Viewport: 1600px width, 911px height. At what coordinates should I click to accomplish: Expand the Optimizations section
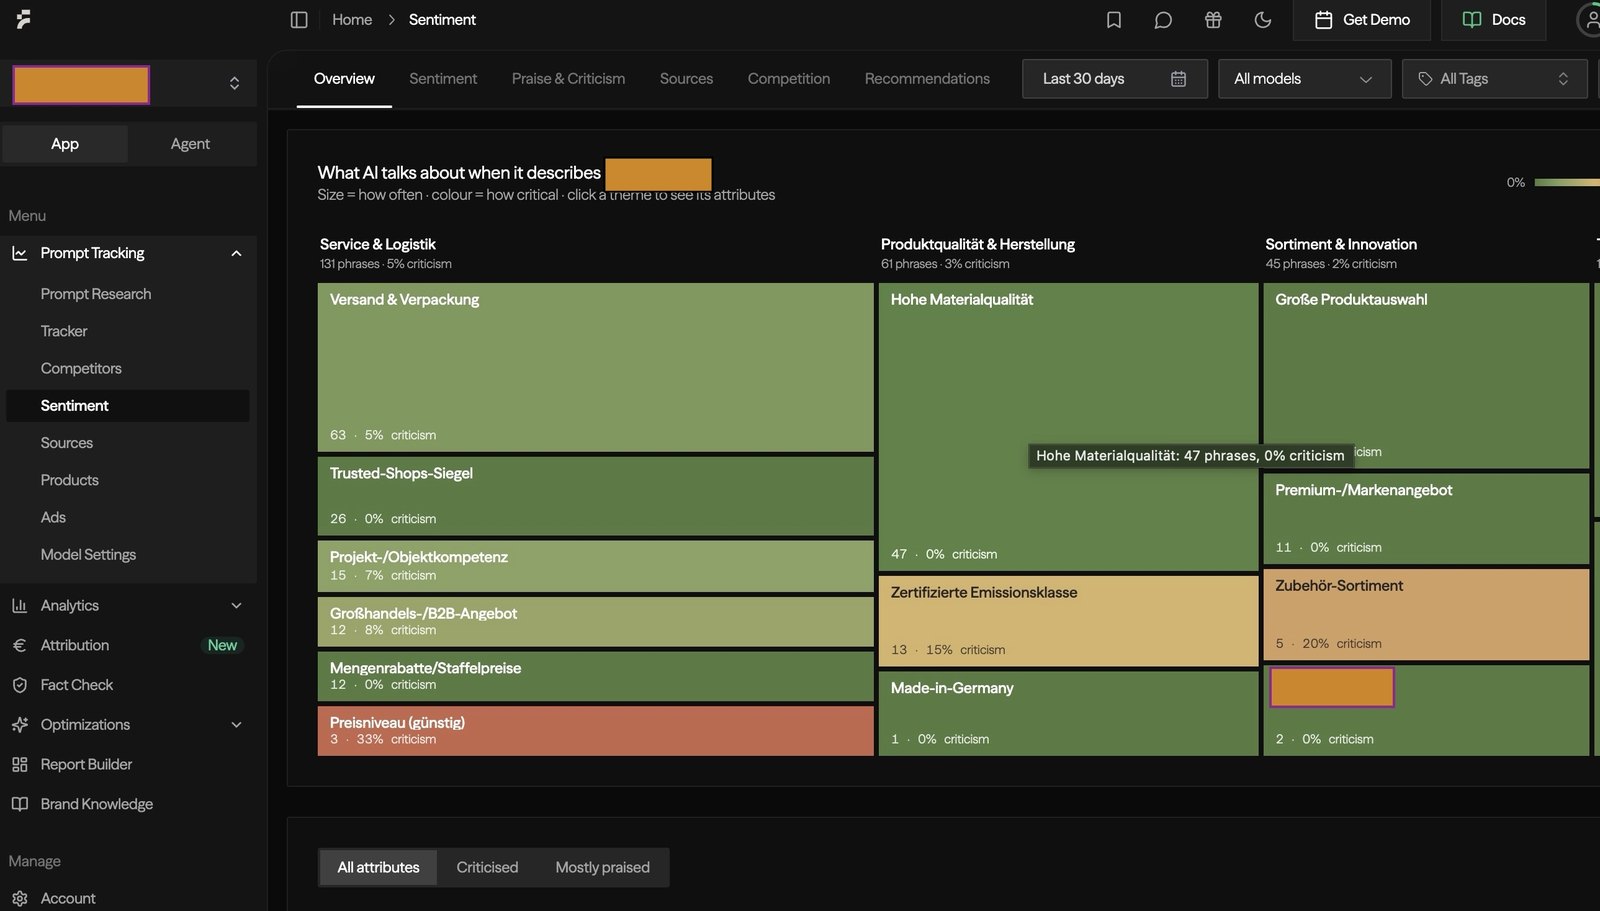236,725
